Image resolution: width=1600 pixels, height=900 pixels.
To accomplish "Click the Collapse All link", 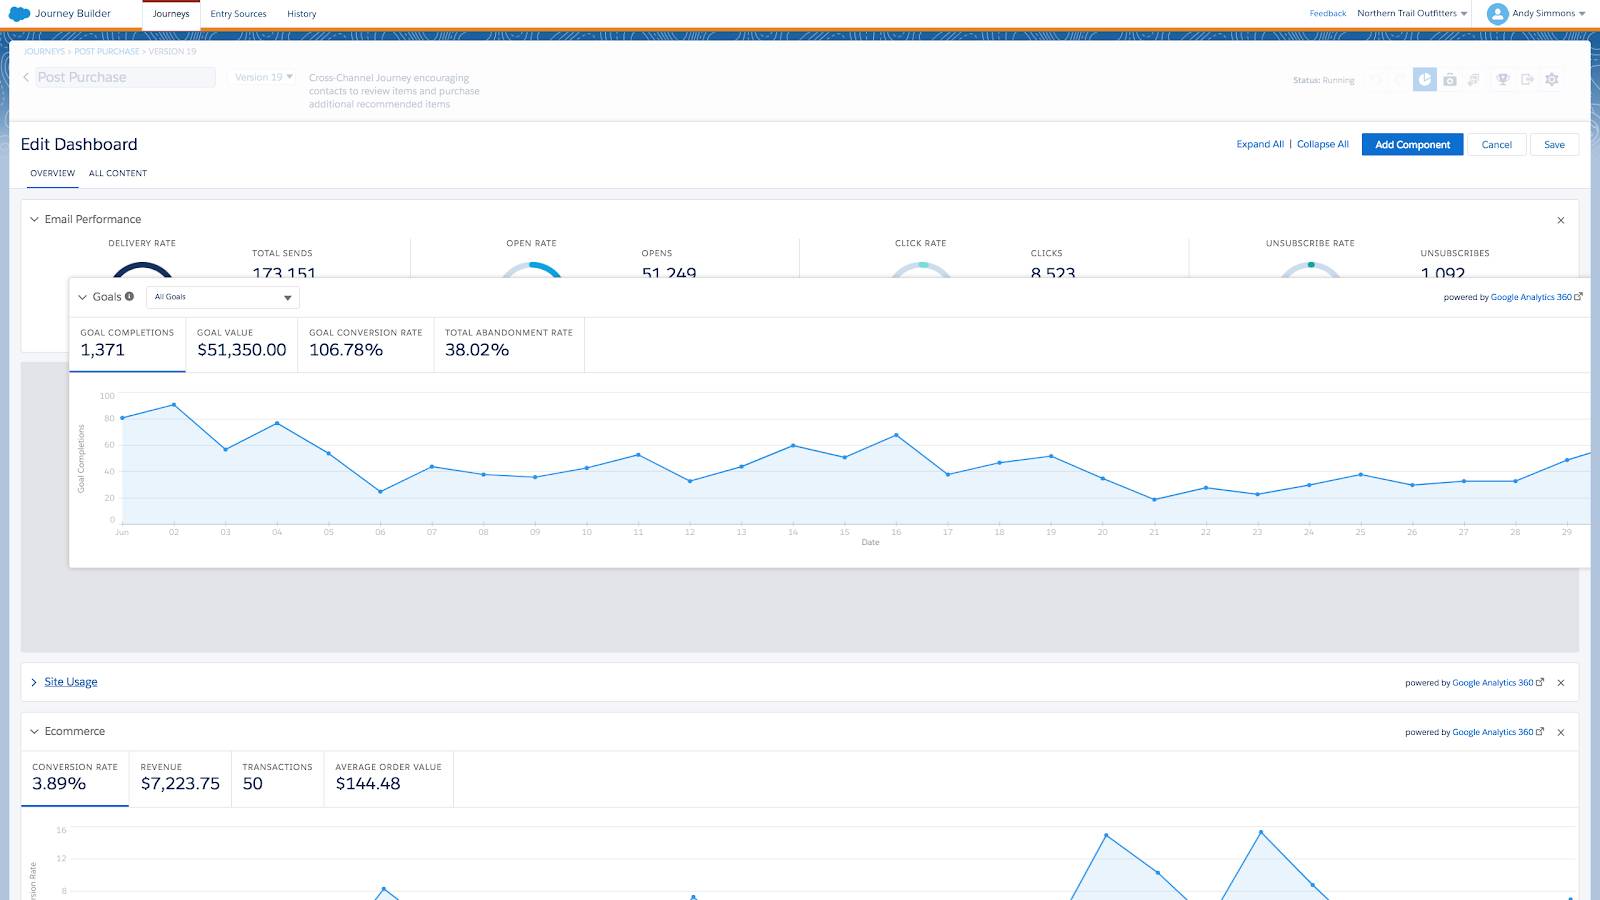I will (1323, 145).
